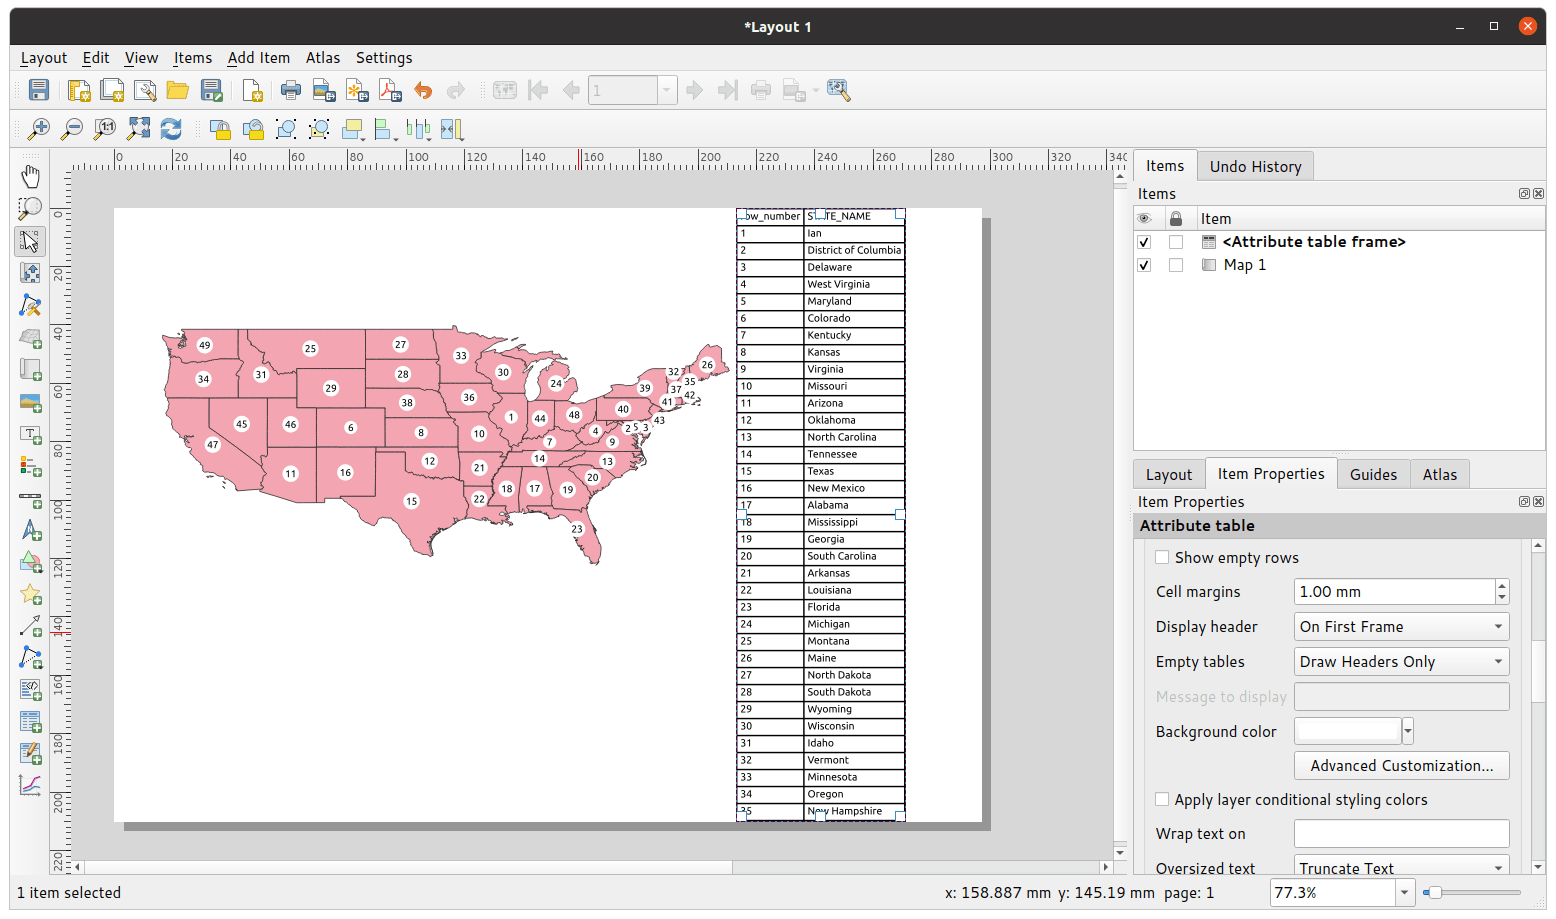
Task: Open the Oversized text dropdown
Action: (1401, 866)
